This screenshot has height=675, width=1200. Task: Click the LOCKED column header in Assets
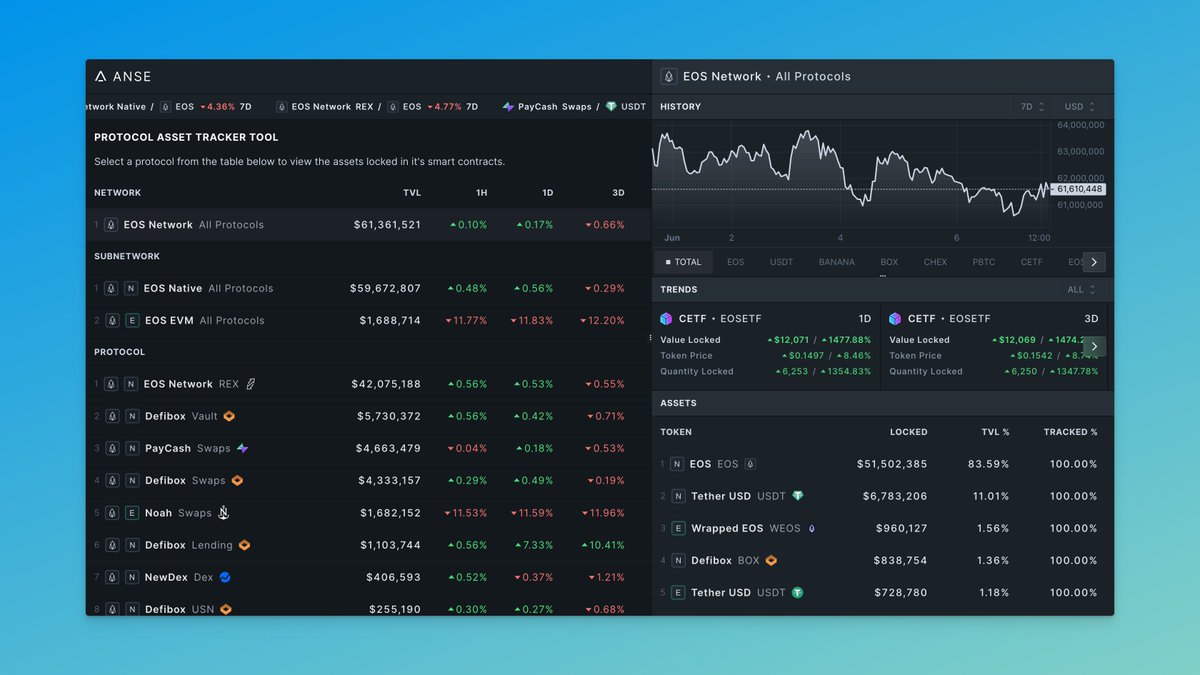(x=909, y=432)
